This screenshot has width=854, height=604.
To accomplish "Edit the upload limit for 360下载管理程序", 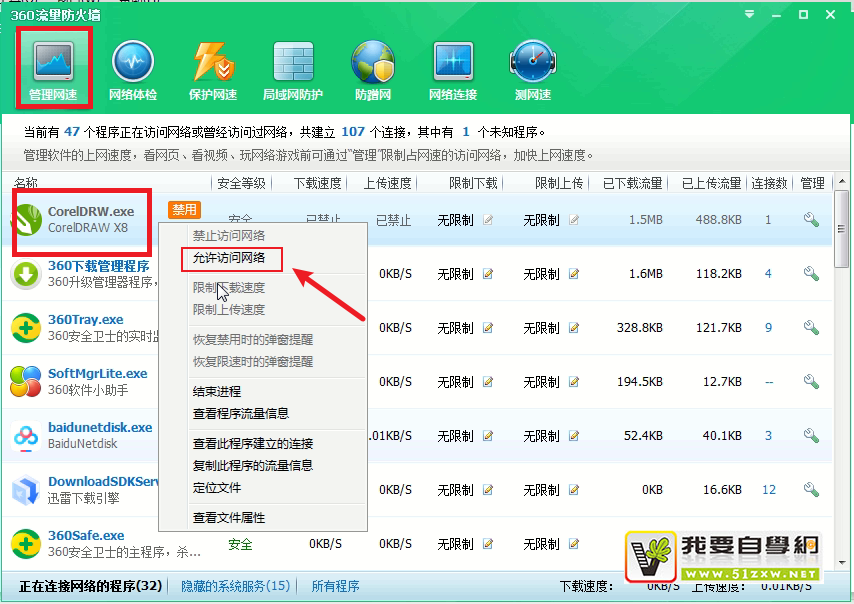I will click(574, 274).
